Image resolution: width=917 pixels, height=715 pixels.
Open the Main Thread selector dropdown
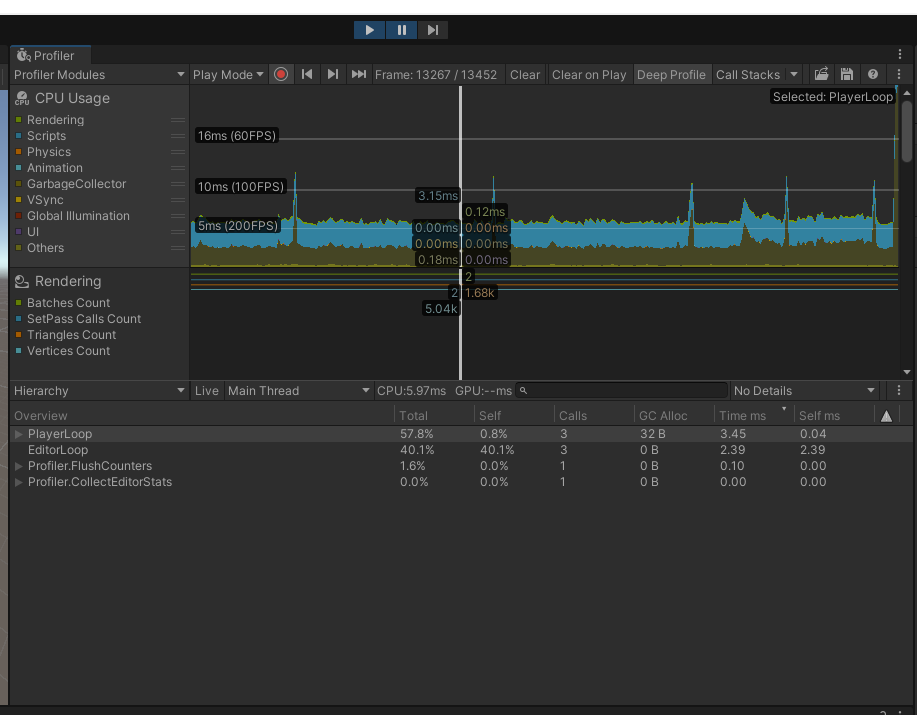click(298, 390)
